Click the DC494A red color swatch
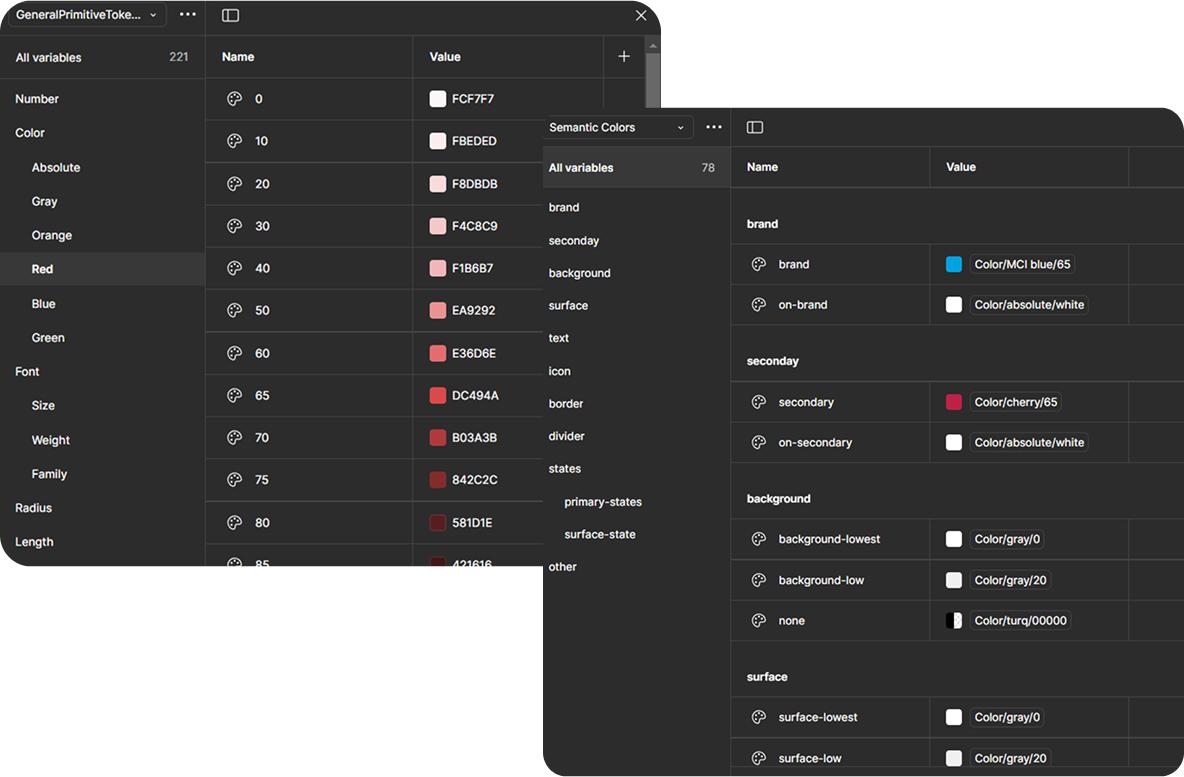The width and height of the screenshot is (1184, 777). pyautogui.click(x=438, y=395)
